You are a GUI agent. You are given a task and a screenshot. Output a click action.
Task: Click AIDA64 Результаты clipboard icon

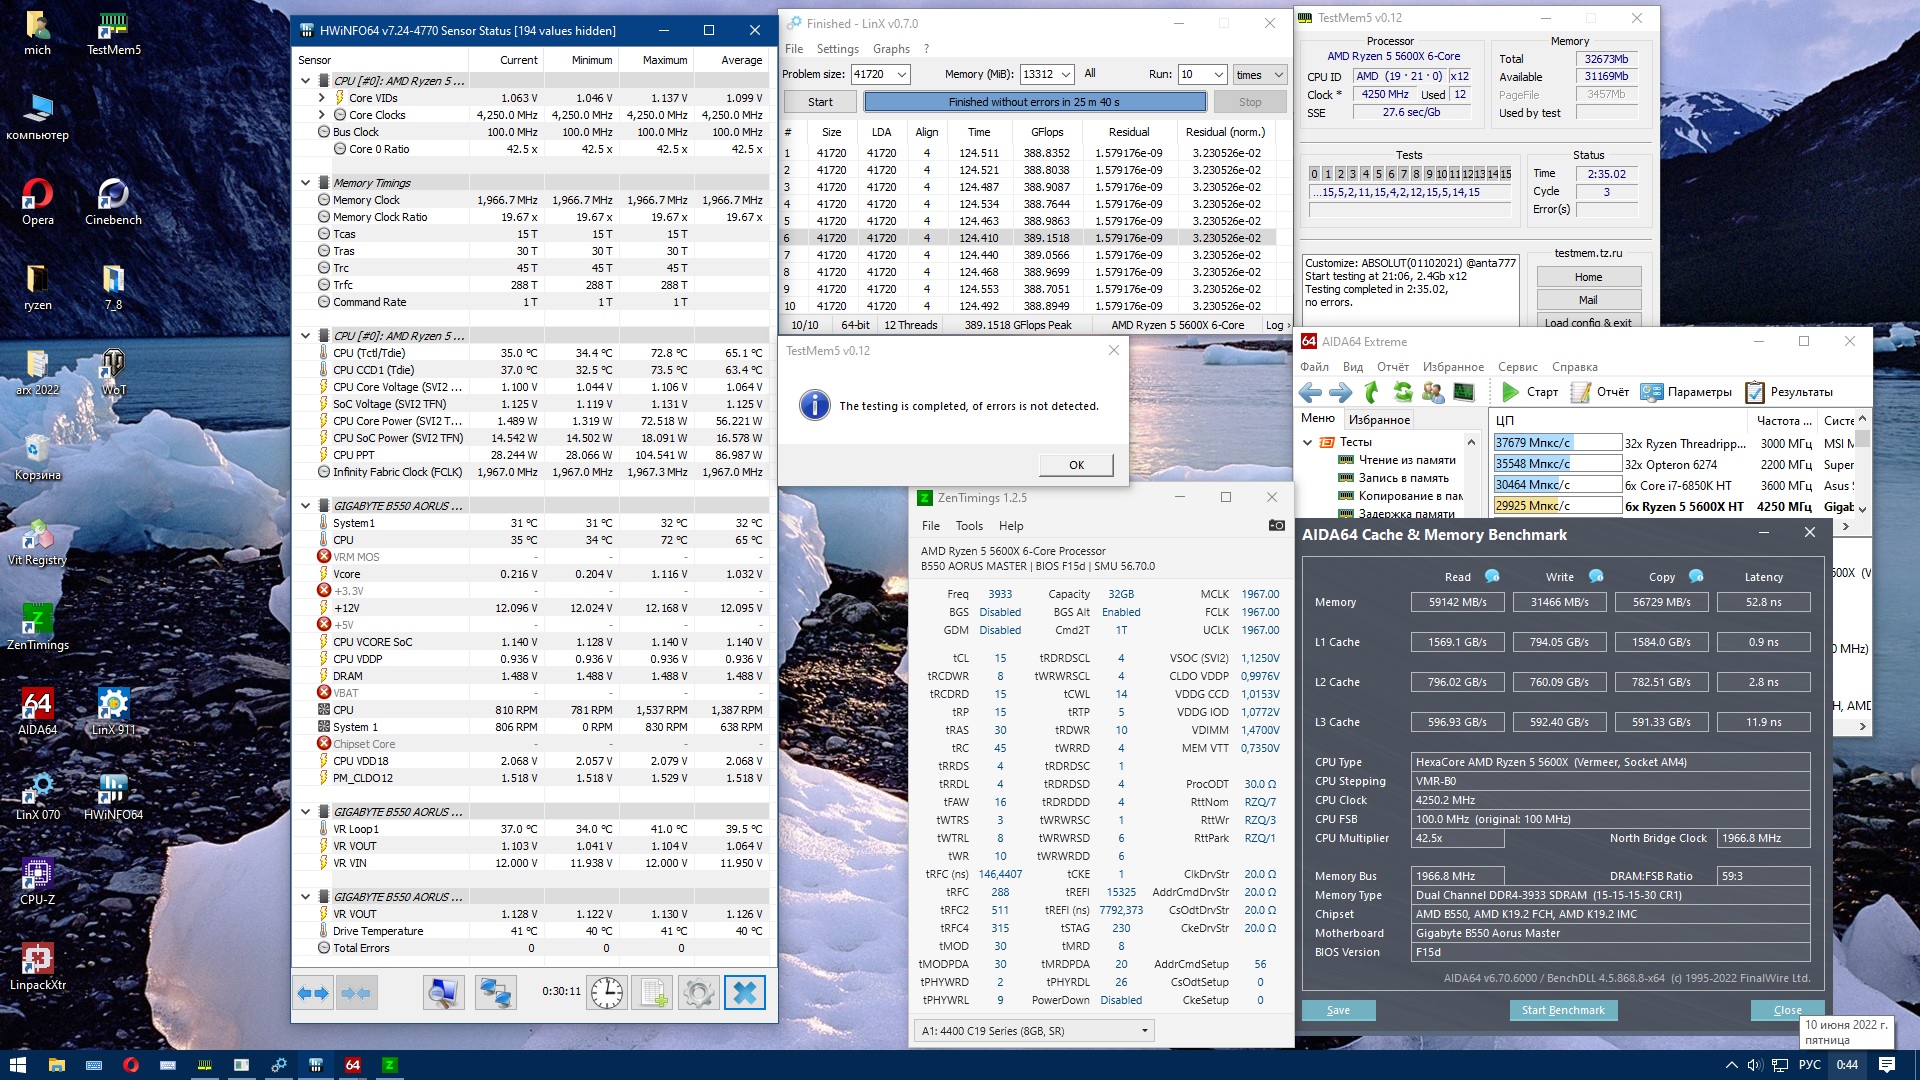coord(1754,392)
